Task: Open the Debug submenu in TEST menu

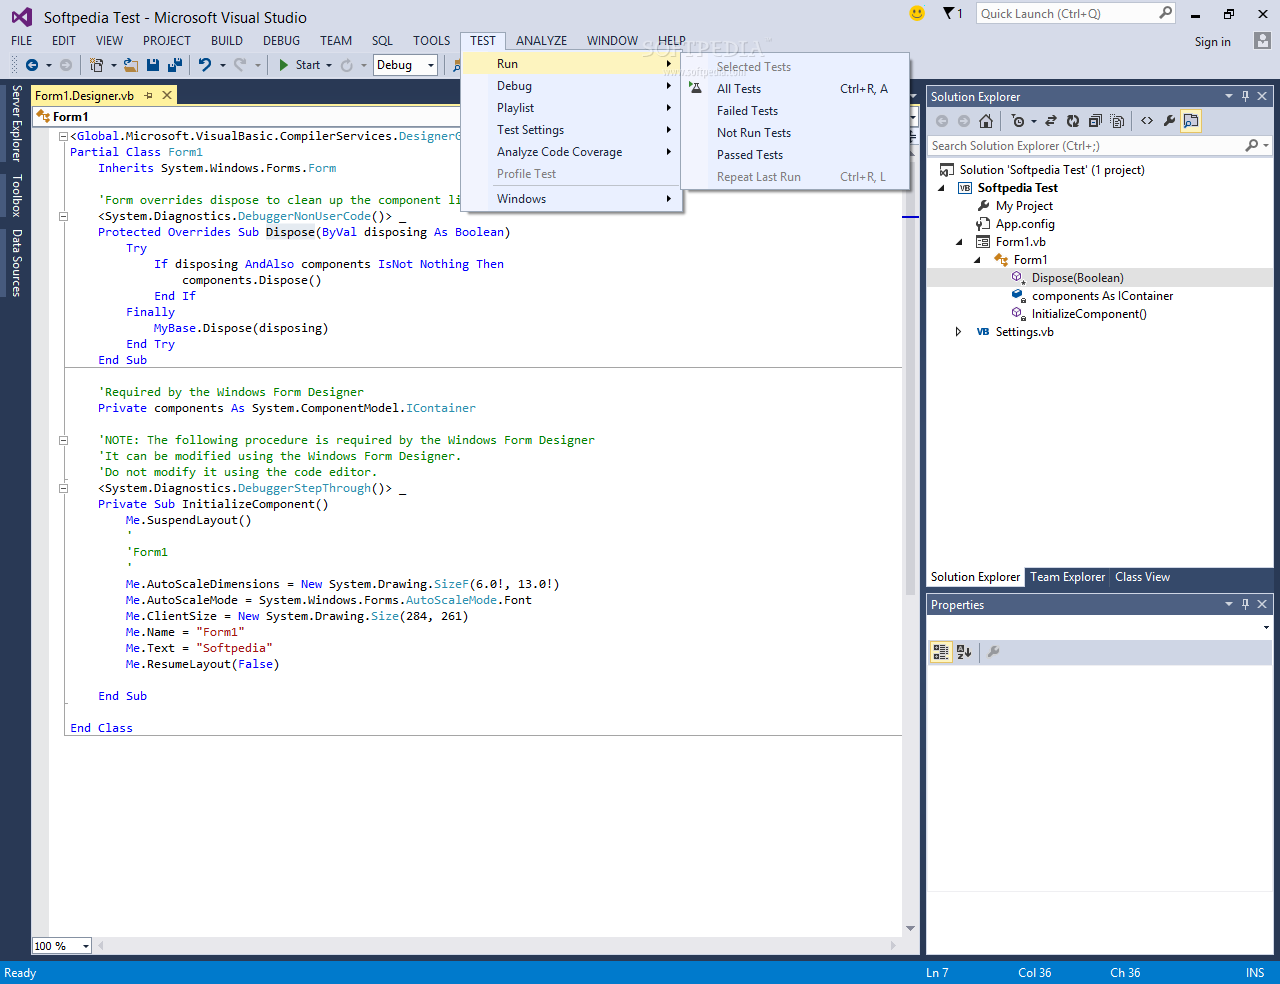Action: pos(572,86)
